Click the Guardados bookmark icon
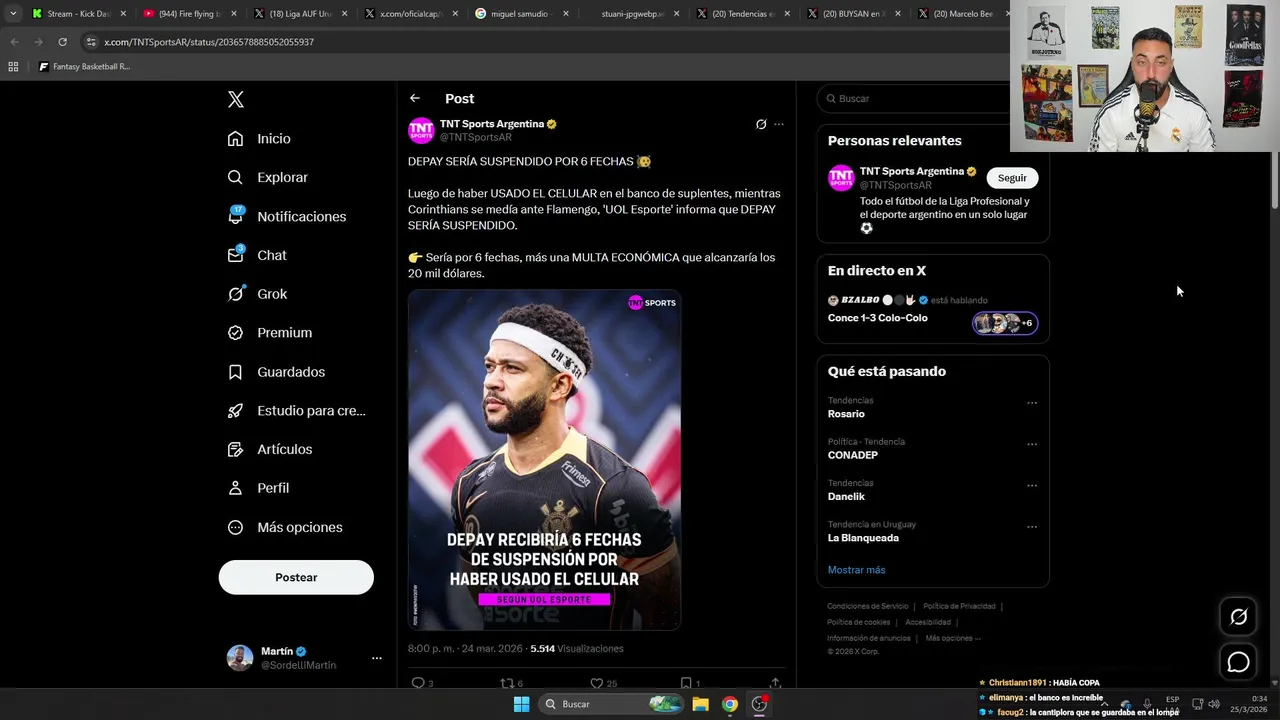The height and width of the screenshot is (720, 1280). 235,372
